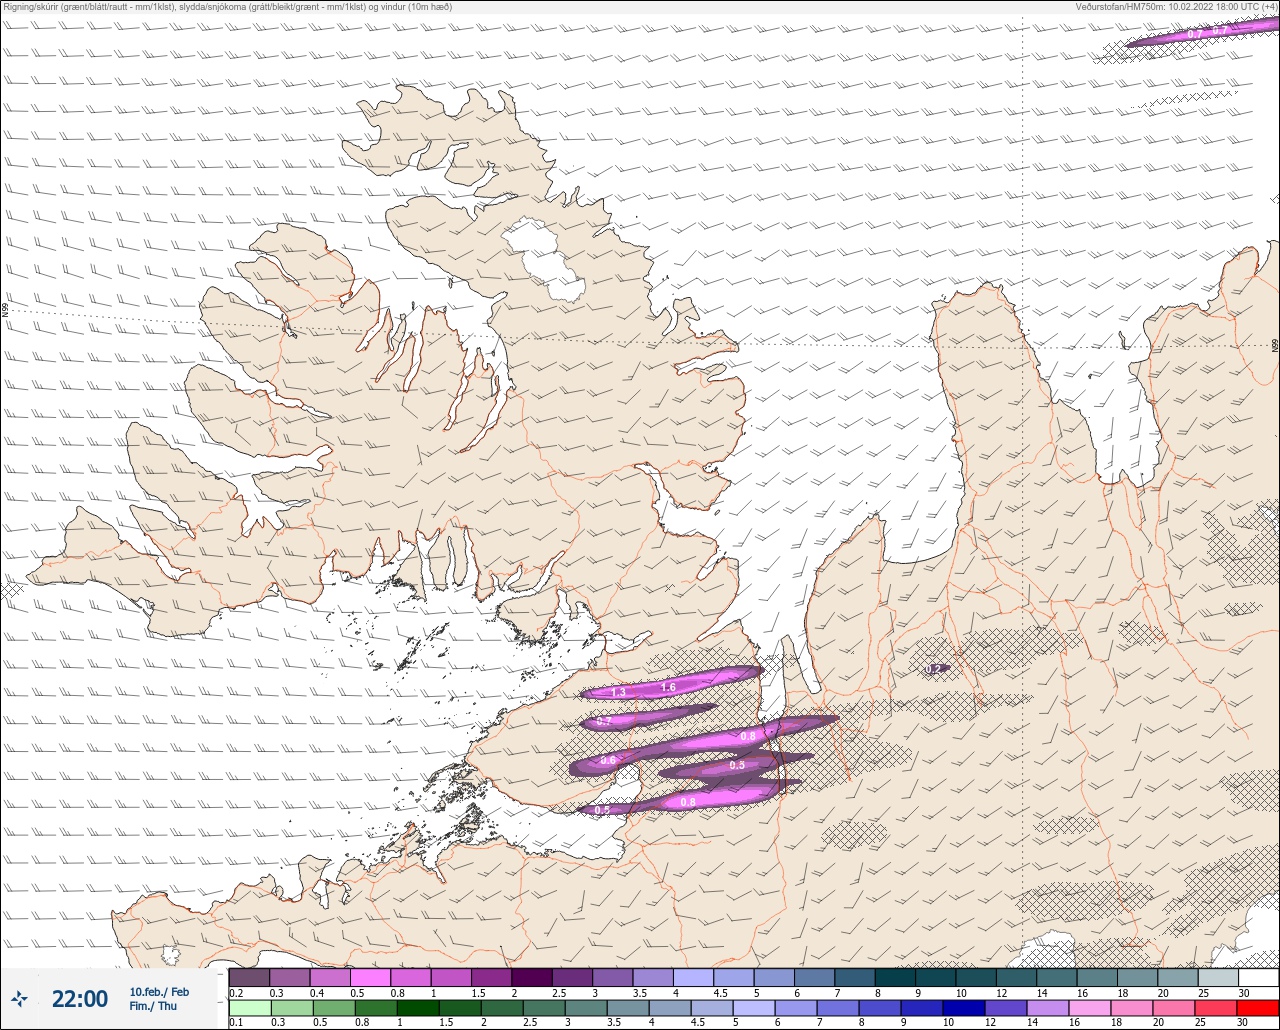Select the 25 swatch in lower rain legend

[x=1216, y=1008]
